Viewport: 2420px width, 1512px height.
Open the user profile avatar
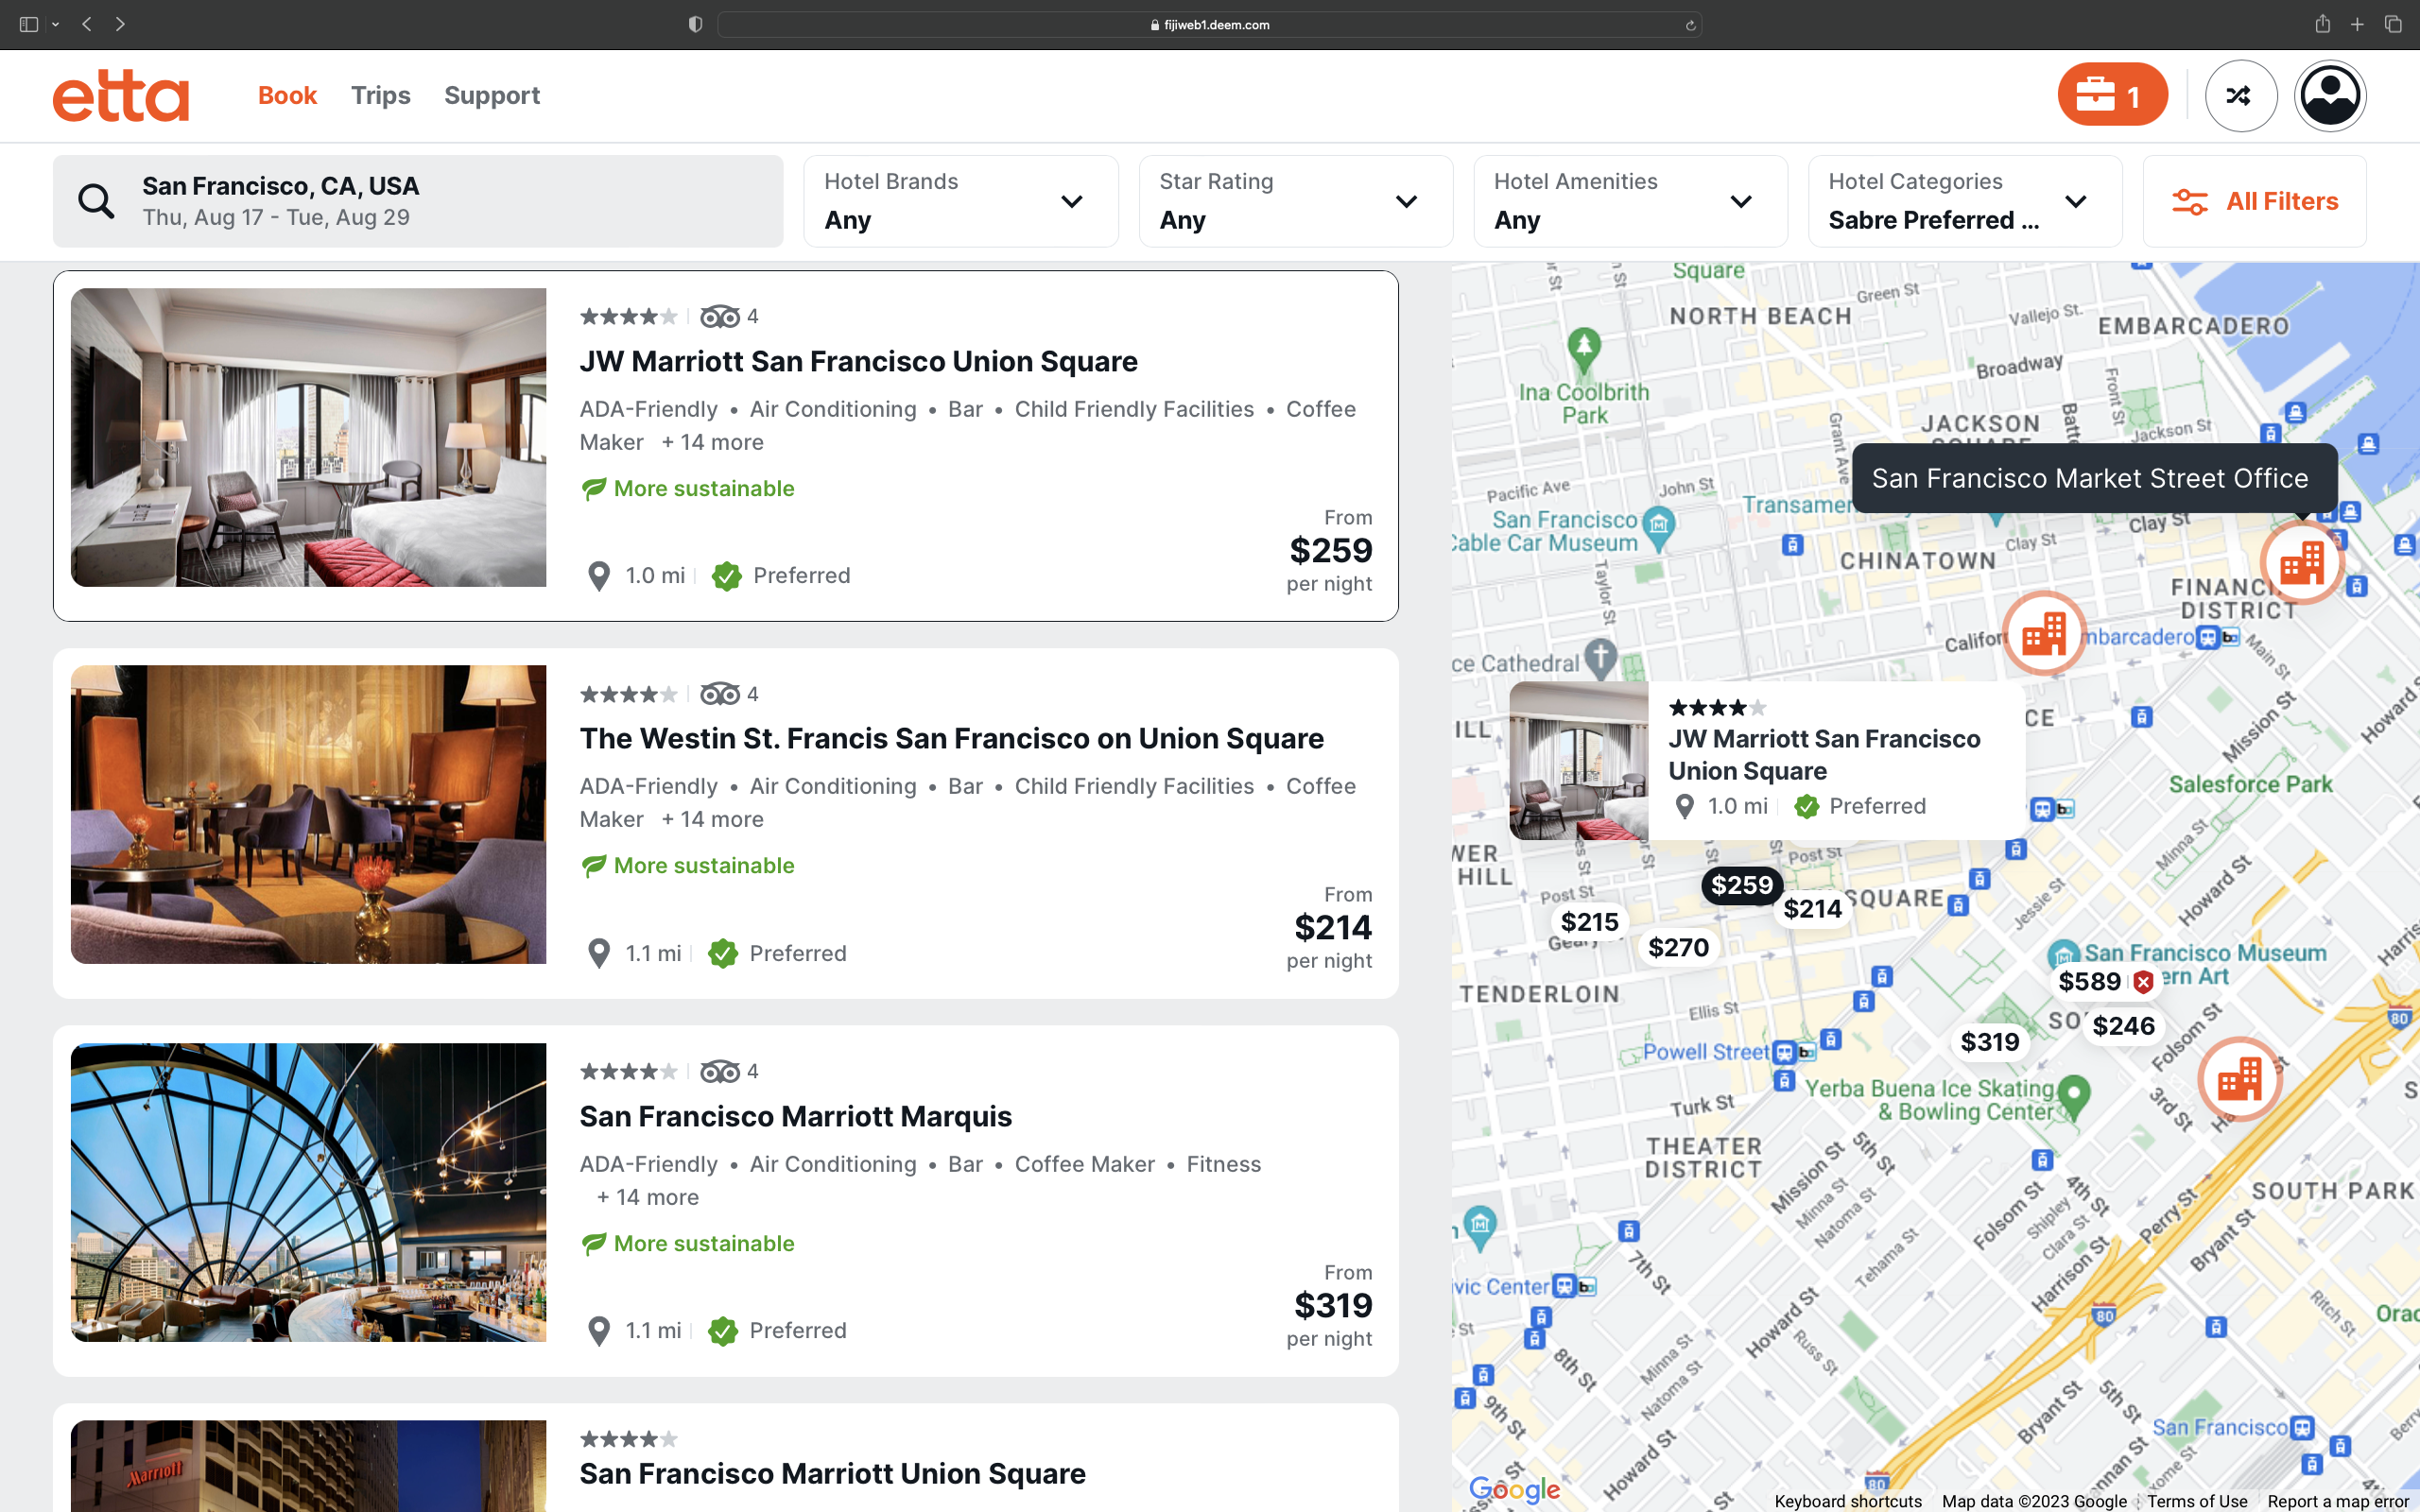click(x=2330, y=95)
